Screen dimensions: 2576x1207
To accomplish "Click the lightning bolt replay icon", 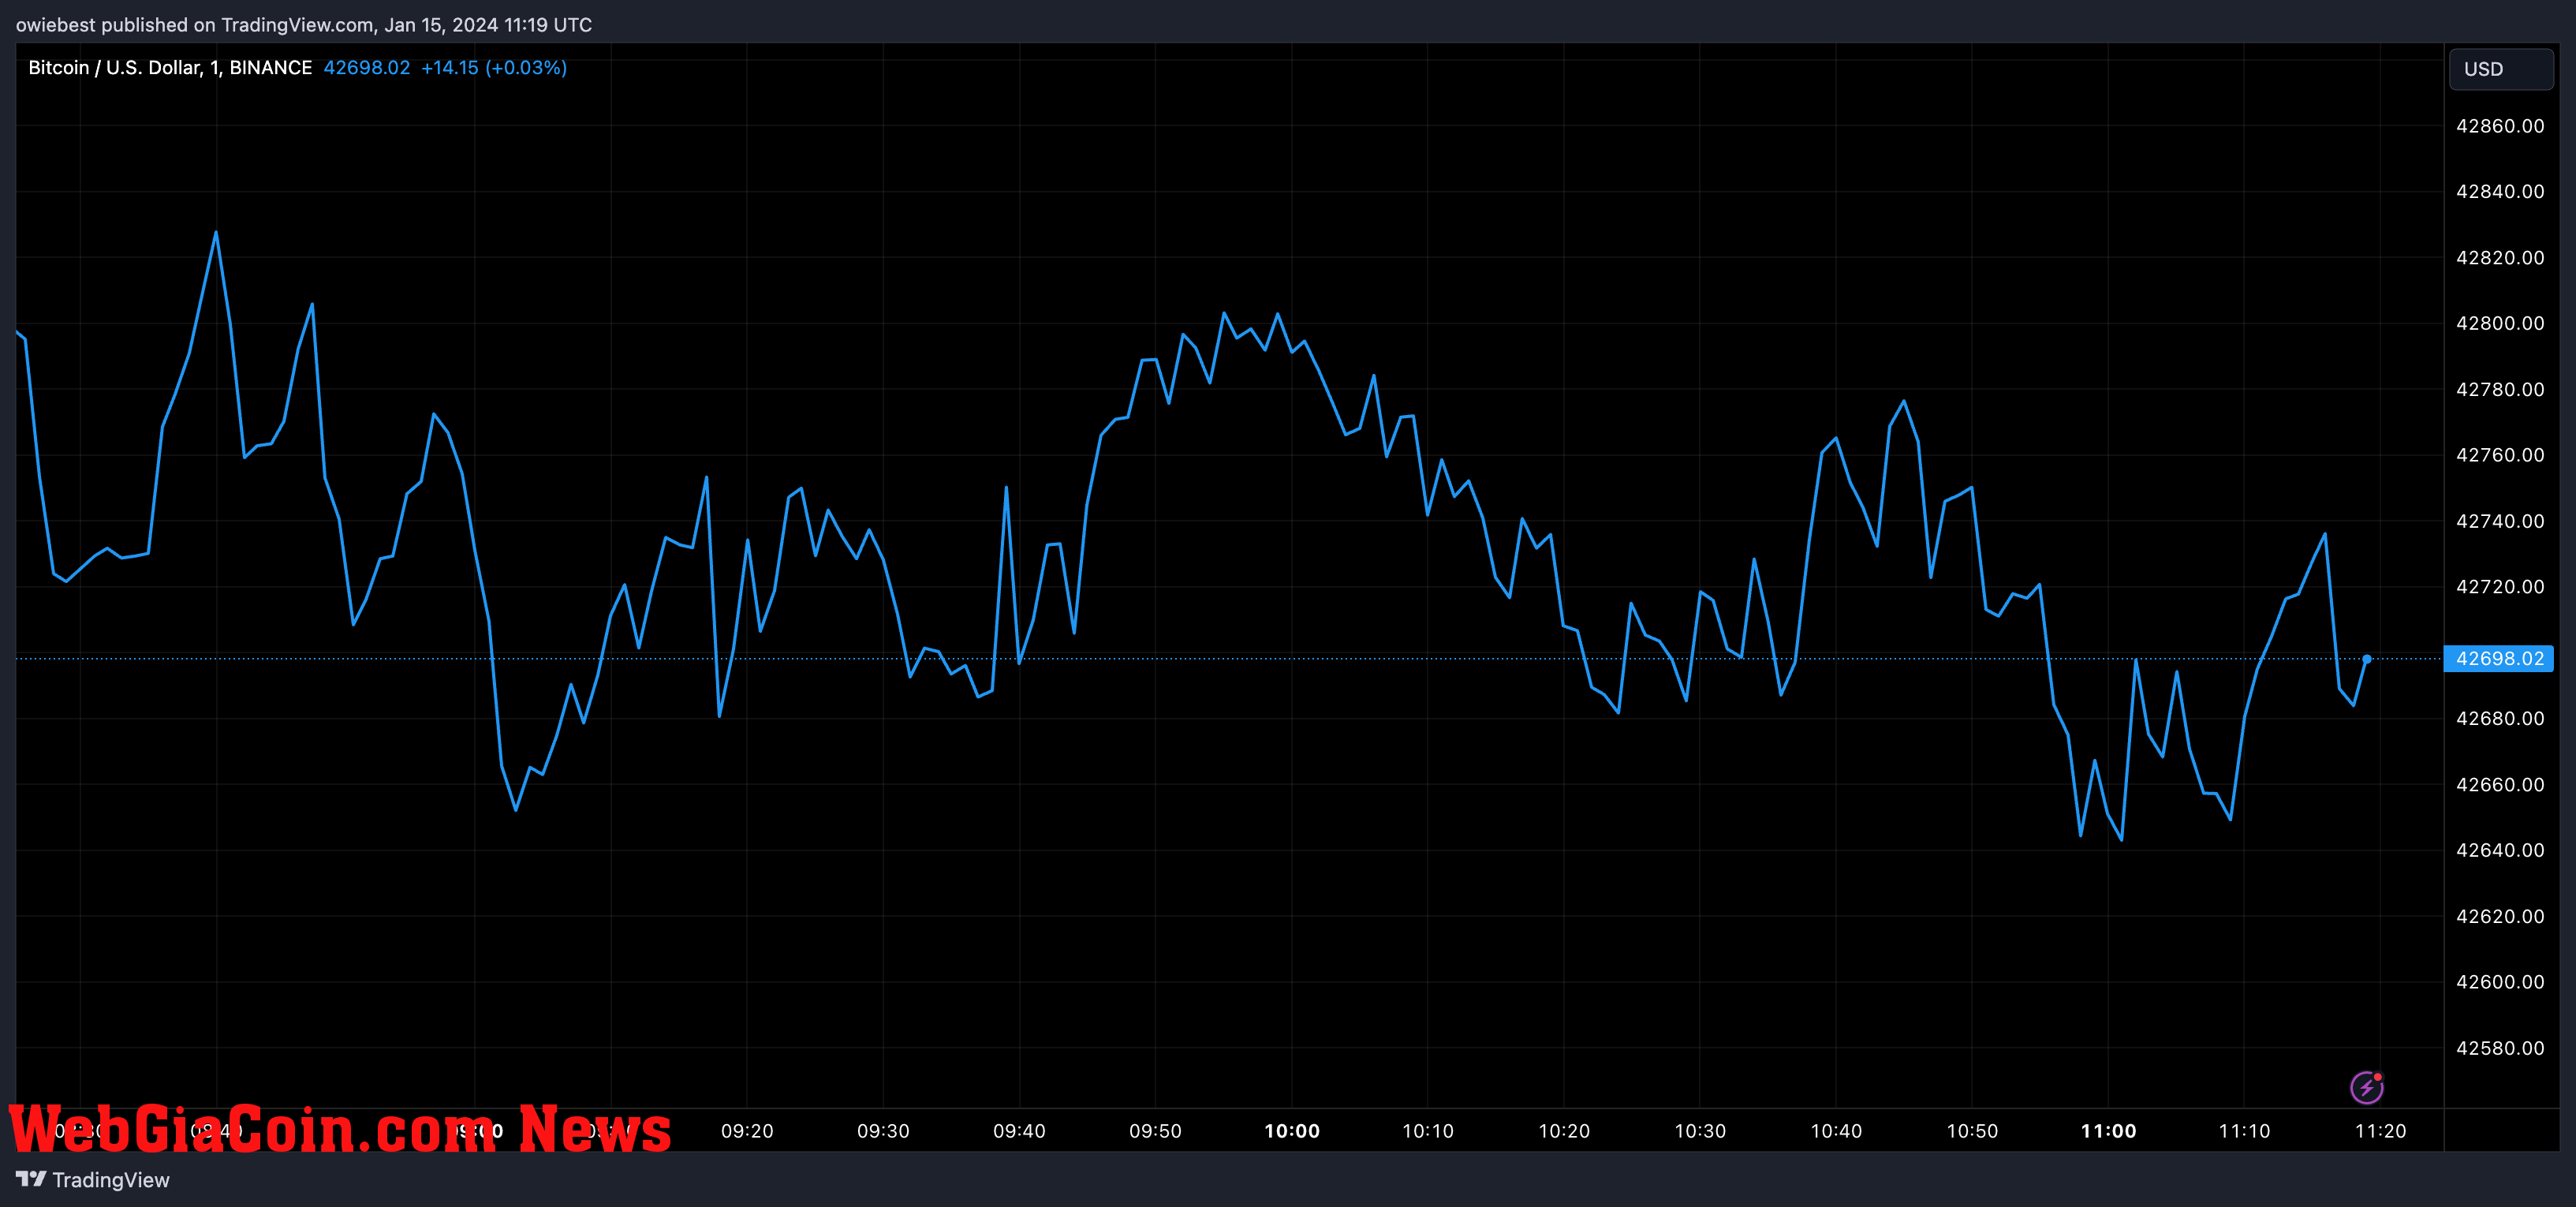I will point(2366,1087).
